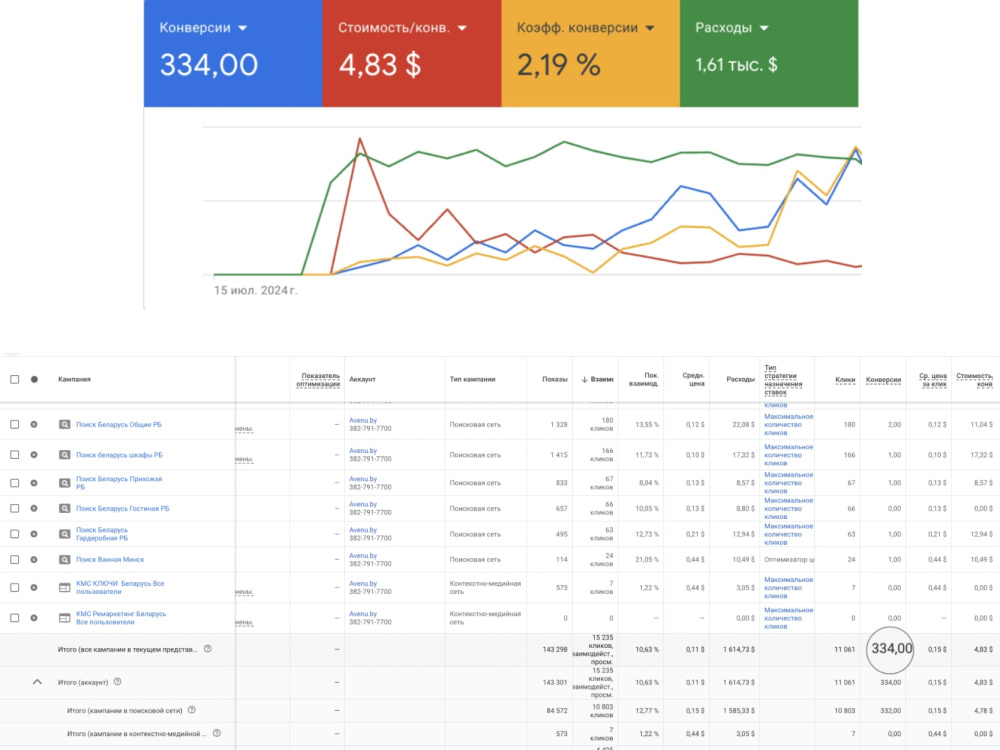Click search campaign icon for Поиск Беларусь Гардеробная РБ
Image resolution: width=1000 pixels, height=750 pixels.
[64, 534]
